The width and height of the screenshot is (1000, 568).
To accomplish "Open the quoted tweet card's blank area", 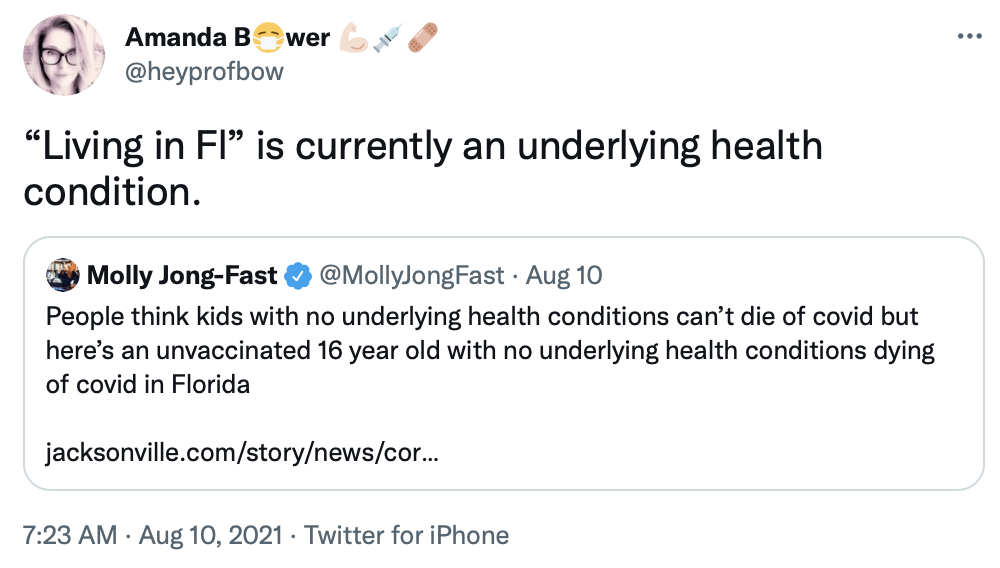I will [750, 440].
